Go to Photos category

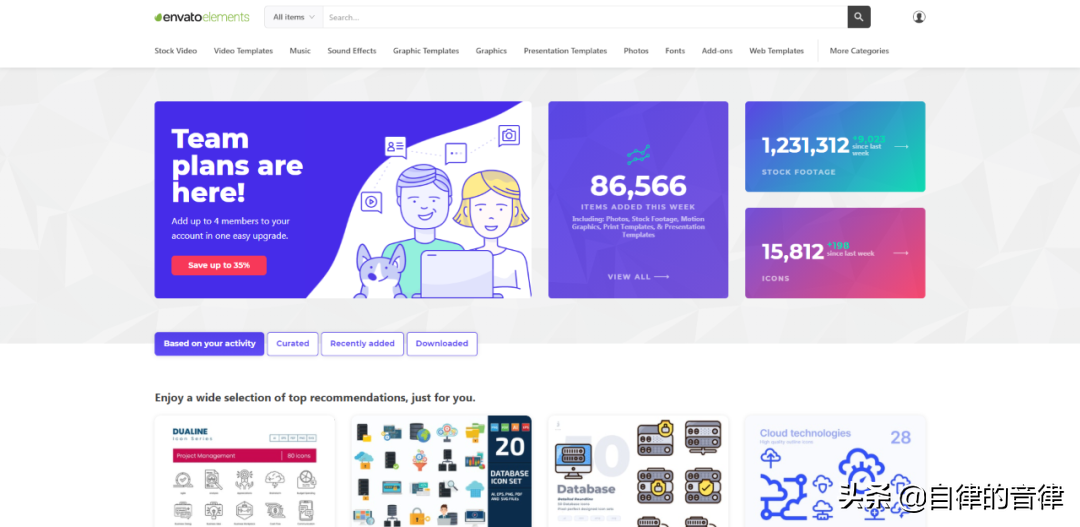coord(636,51)
